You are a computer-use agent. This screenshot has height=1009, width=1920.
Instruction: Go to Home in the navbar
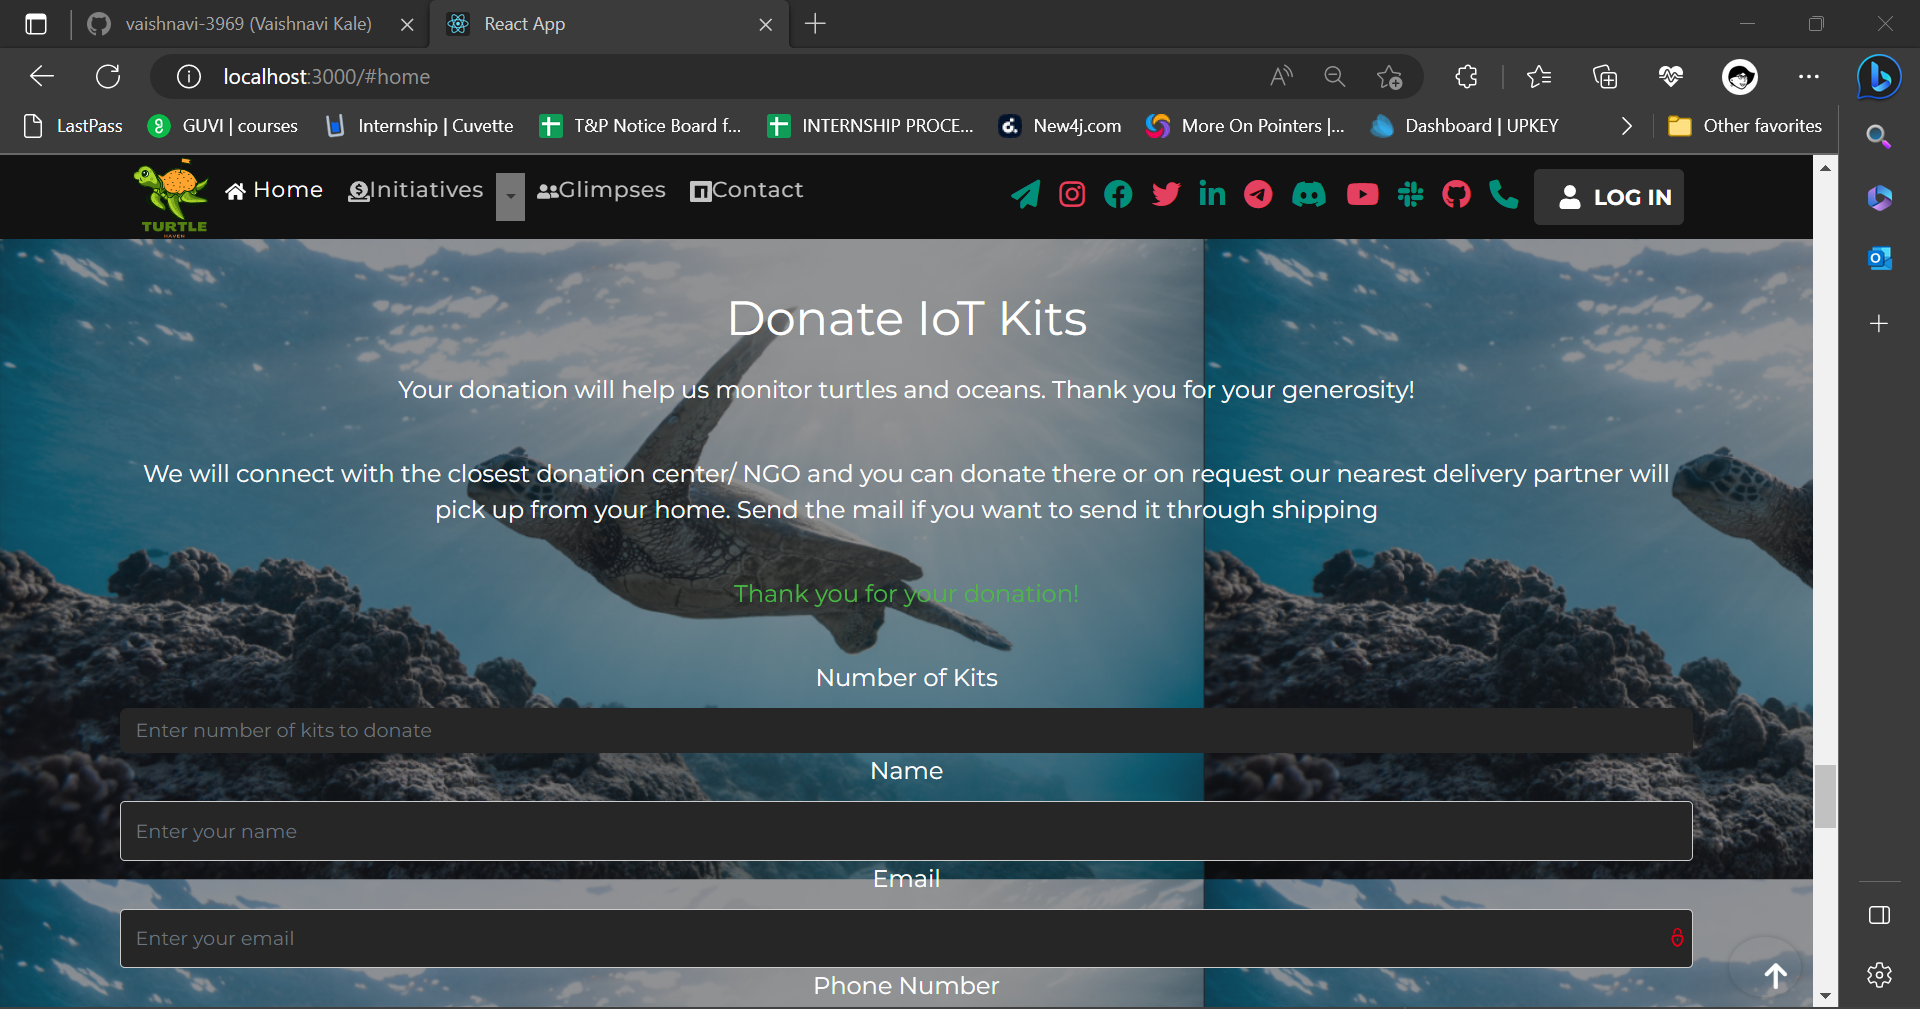(274, 190)
